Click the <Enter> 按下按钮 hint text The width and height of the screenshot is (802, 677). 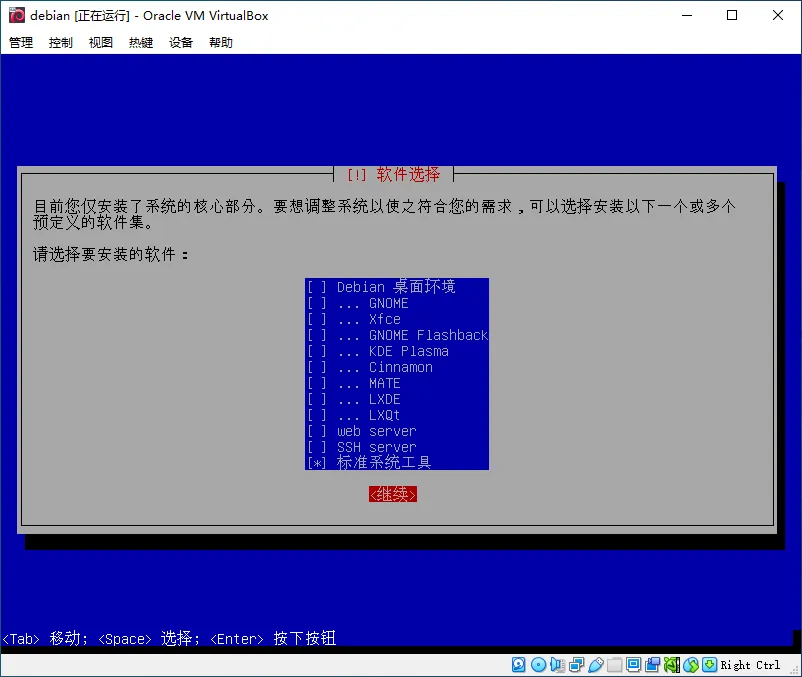(273, 639)
